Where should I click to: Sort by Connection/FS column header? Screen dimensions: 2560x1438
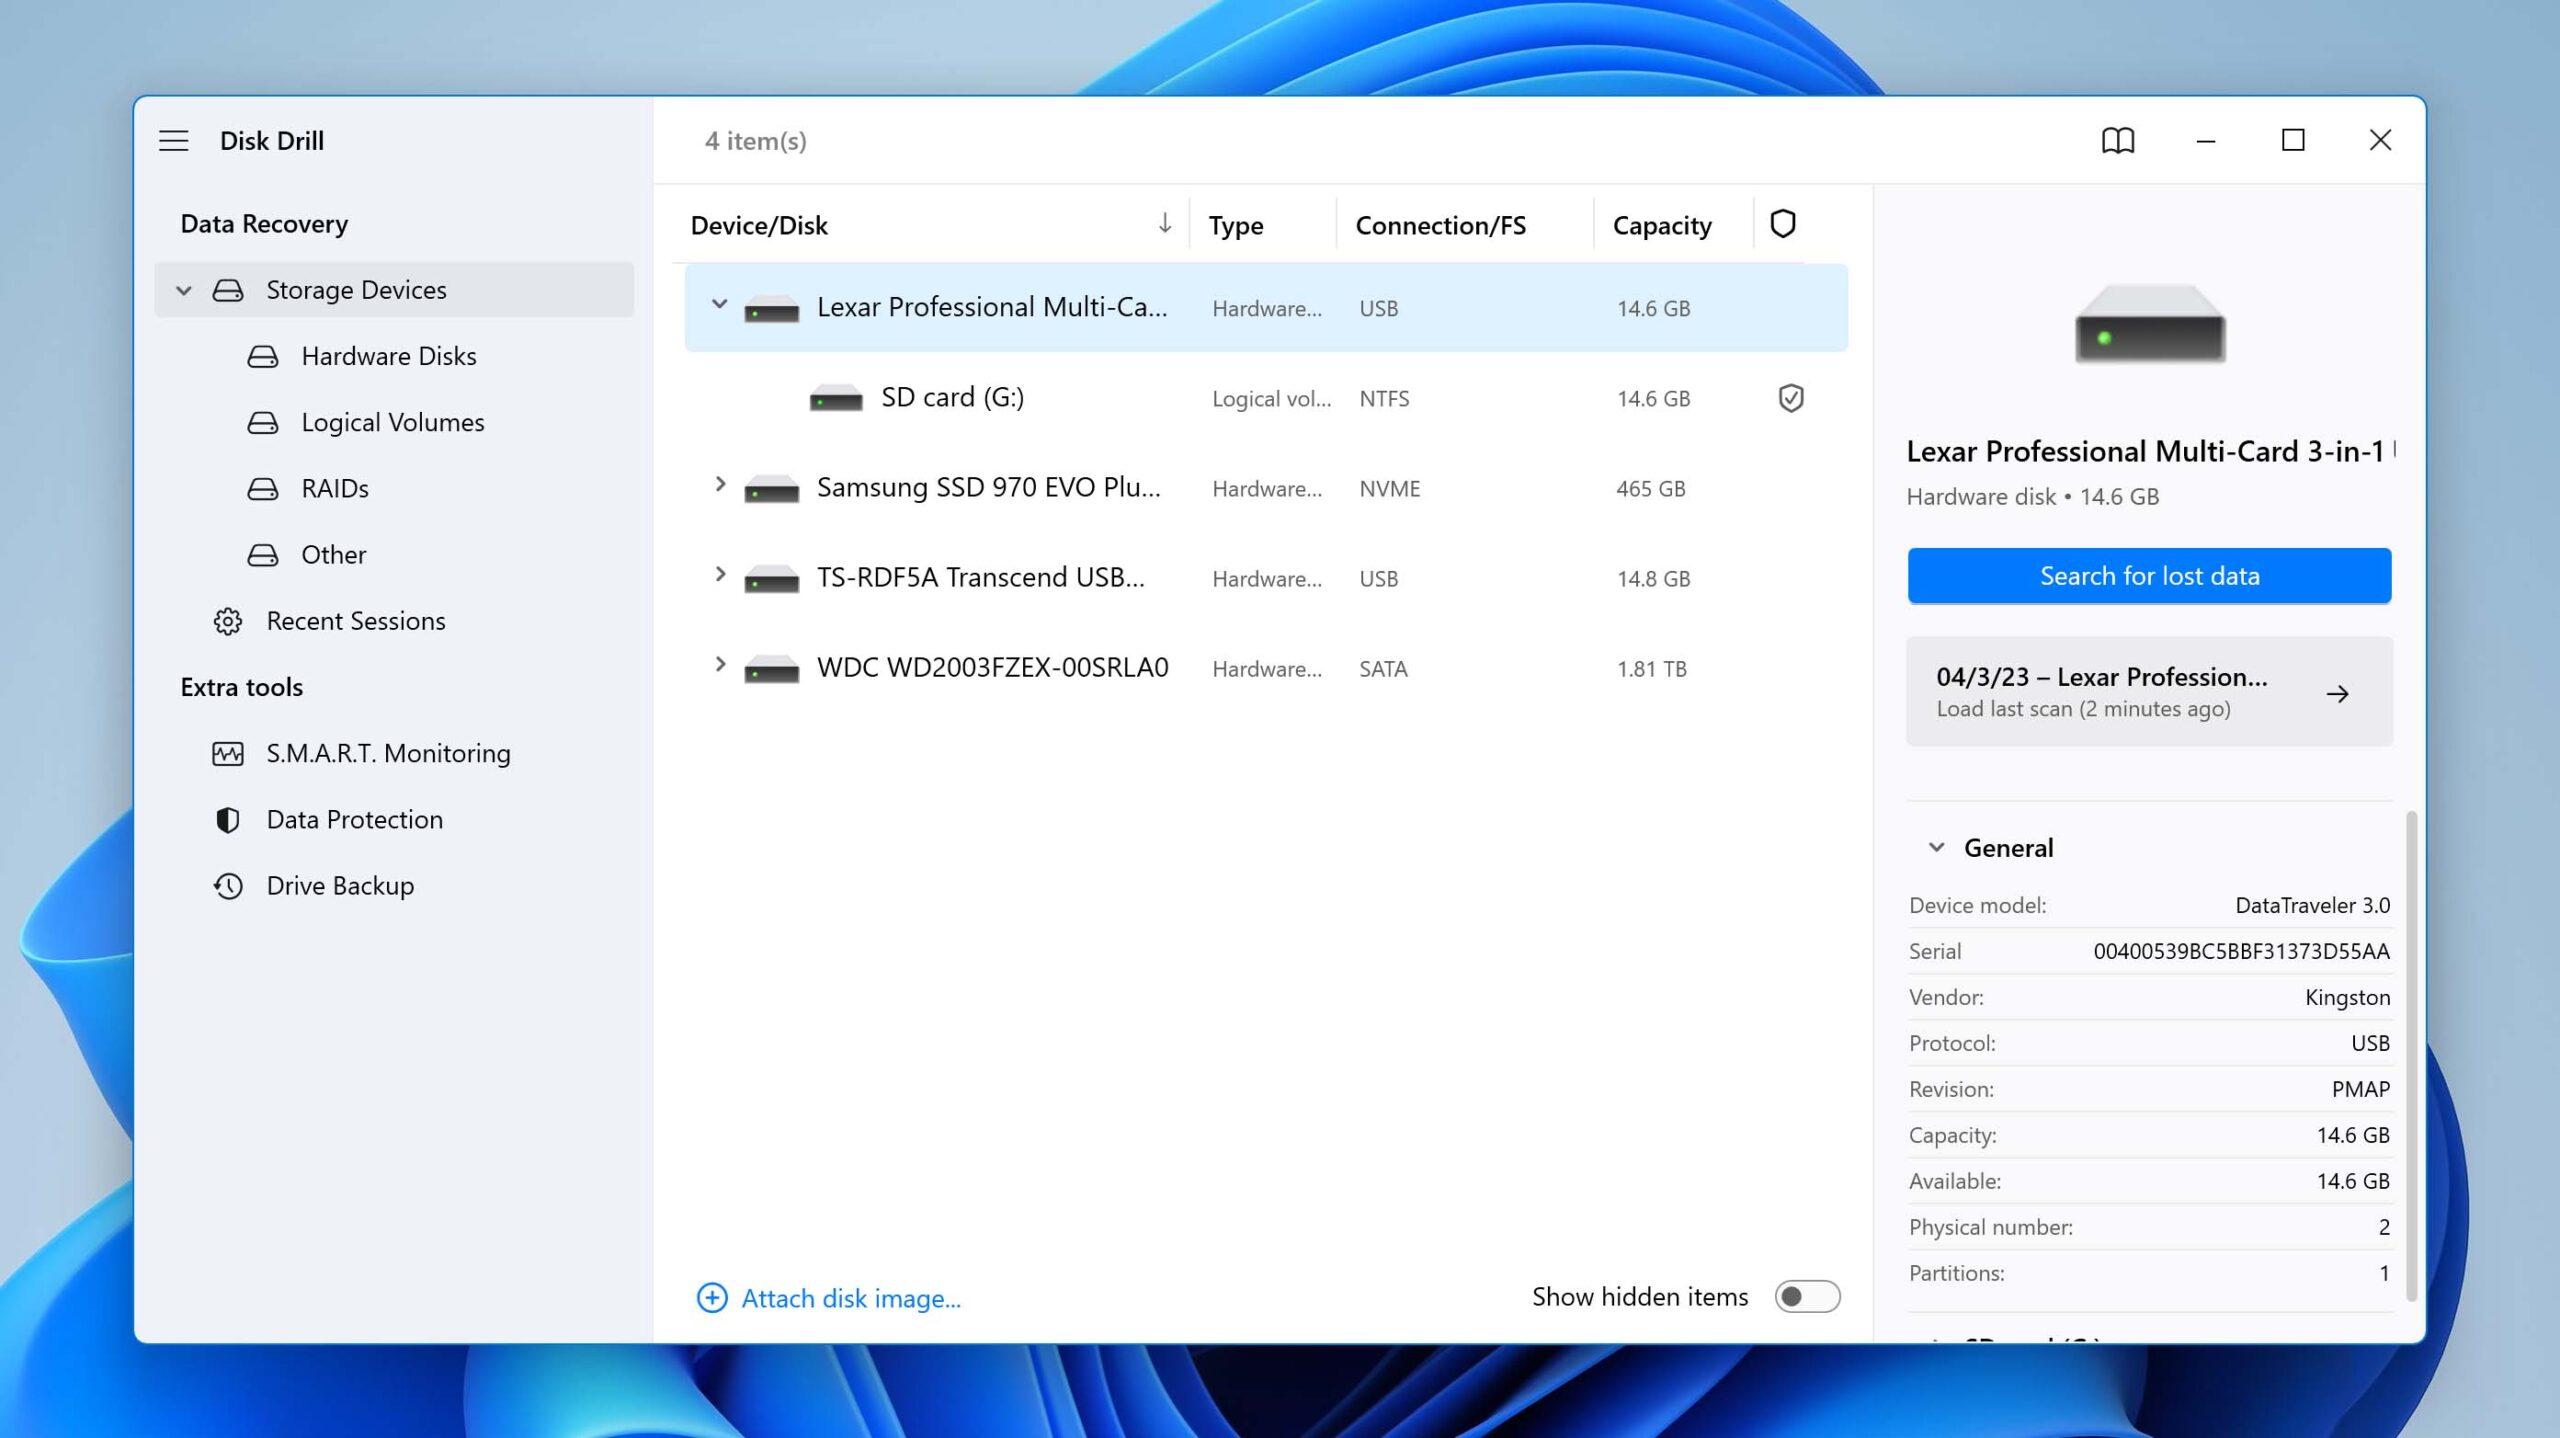1441,226
